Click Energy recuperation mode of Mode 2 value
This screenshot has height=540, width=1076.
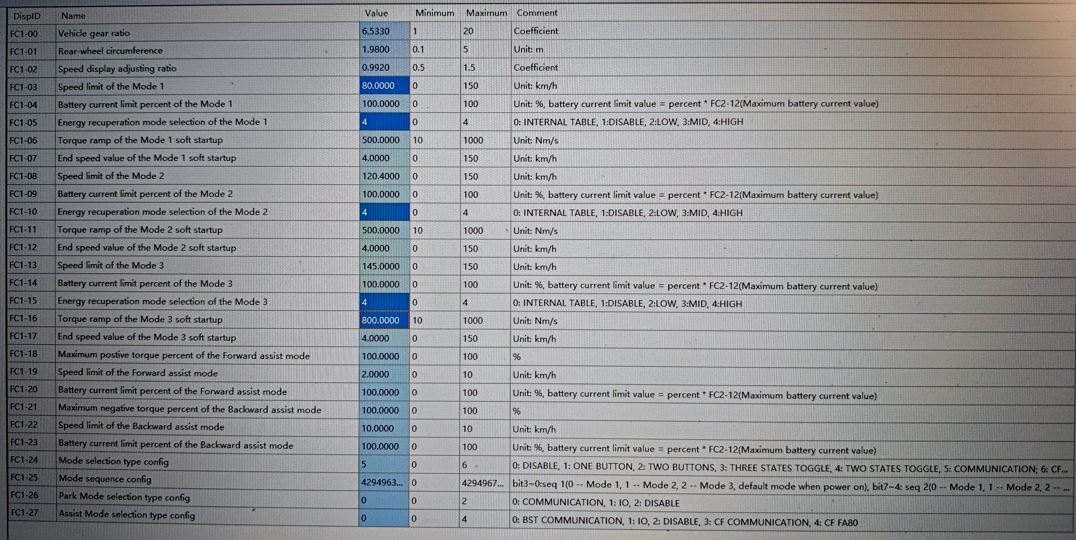point(384,212)
